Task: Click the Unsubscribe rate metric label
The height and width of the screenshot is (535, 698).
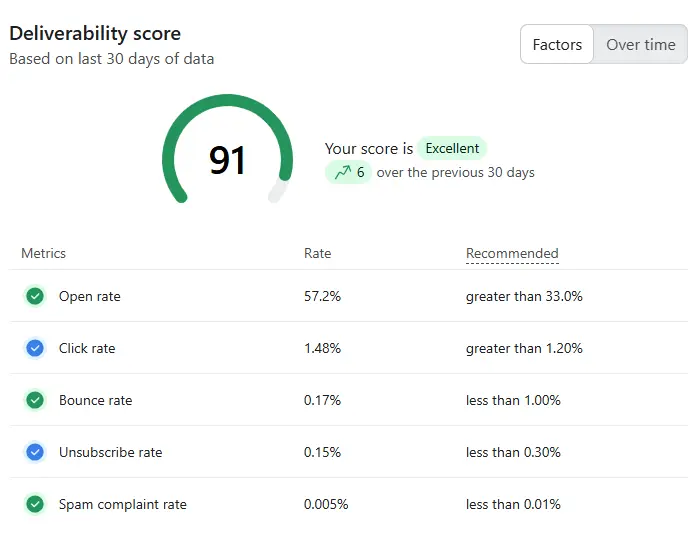Action: [x=110, y=452]
